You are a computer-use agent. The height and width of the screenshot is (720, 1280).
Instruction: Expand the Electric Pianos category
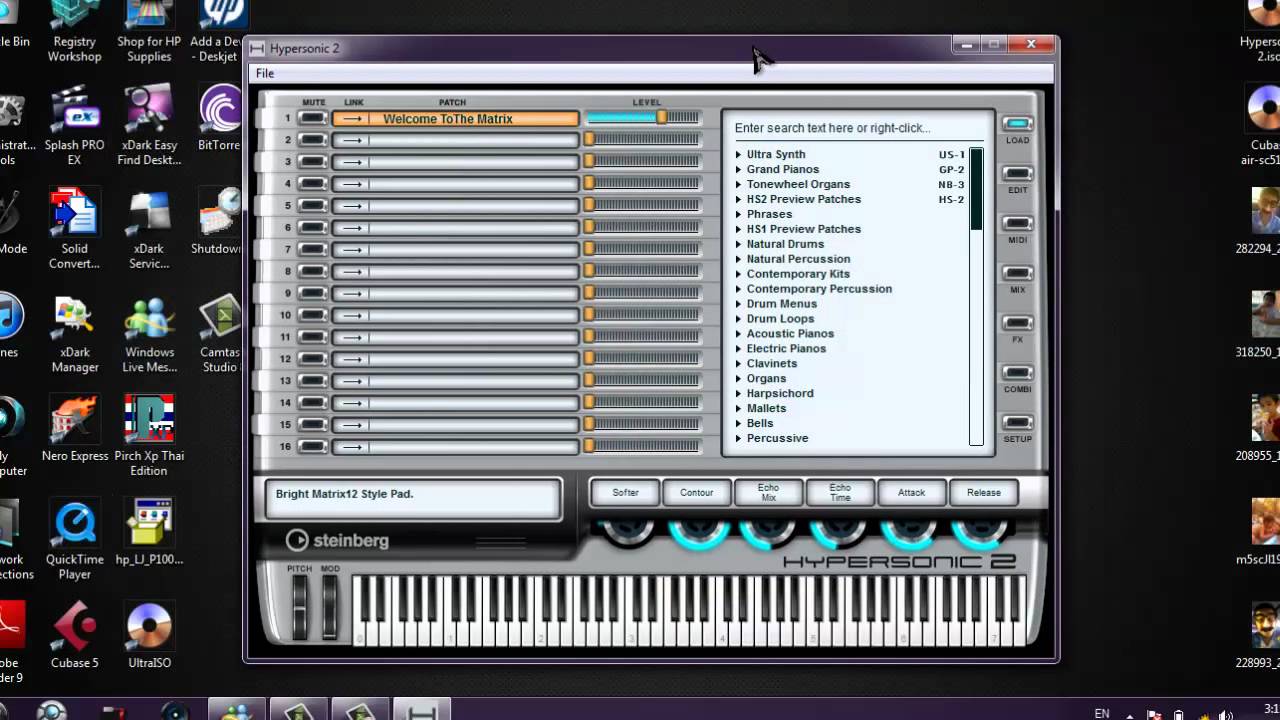click(739, 349)
